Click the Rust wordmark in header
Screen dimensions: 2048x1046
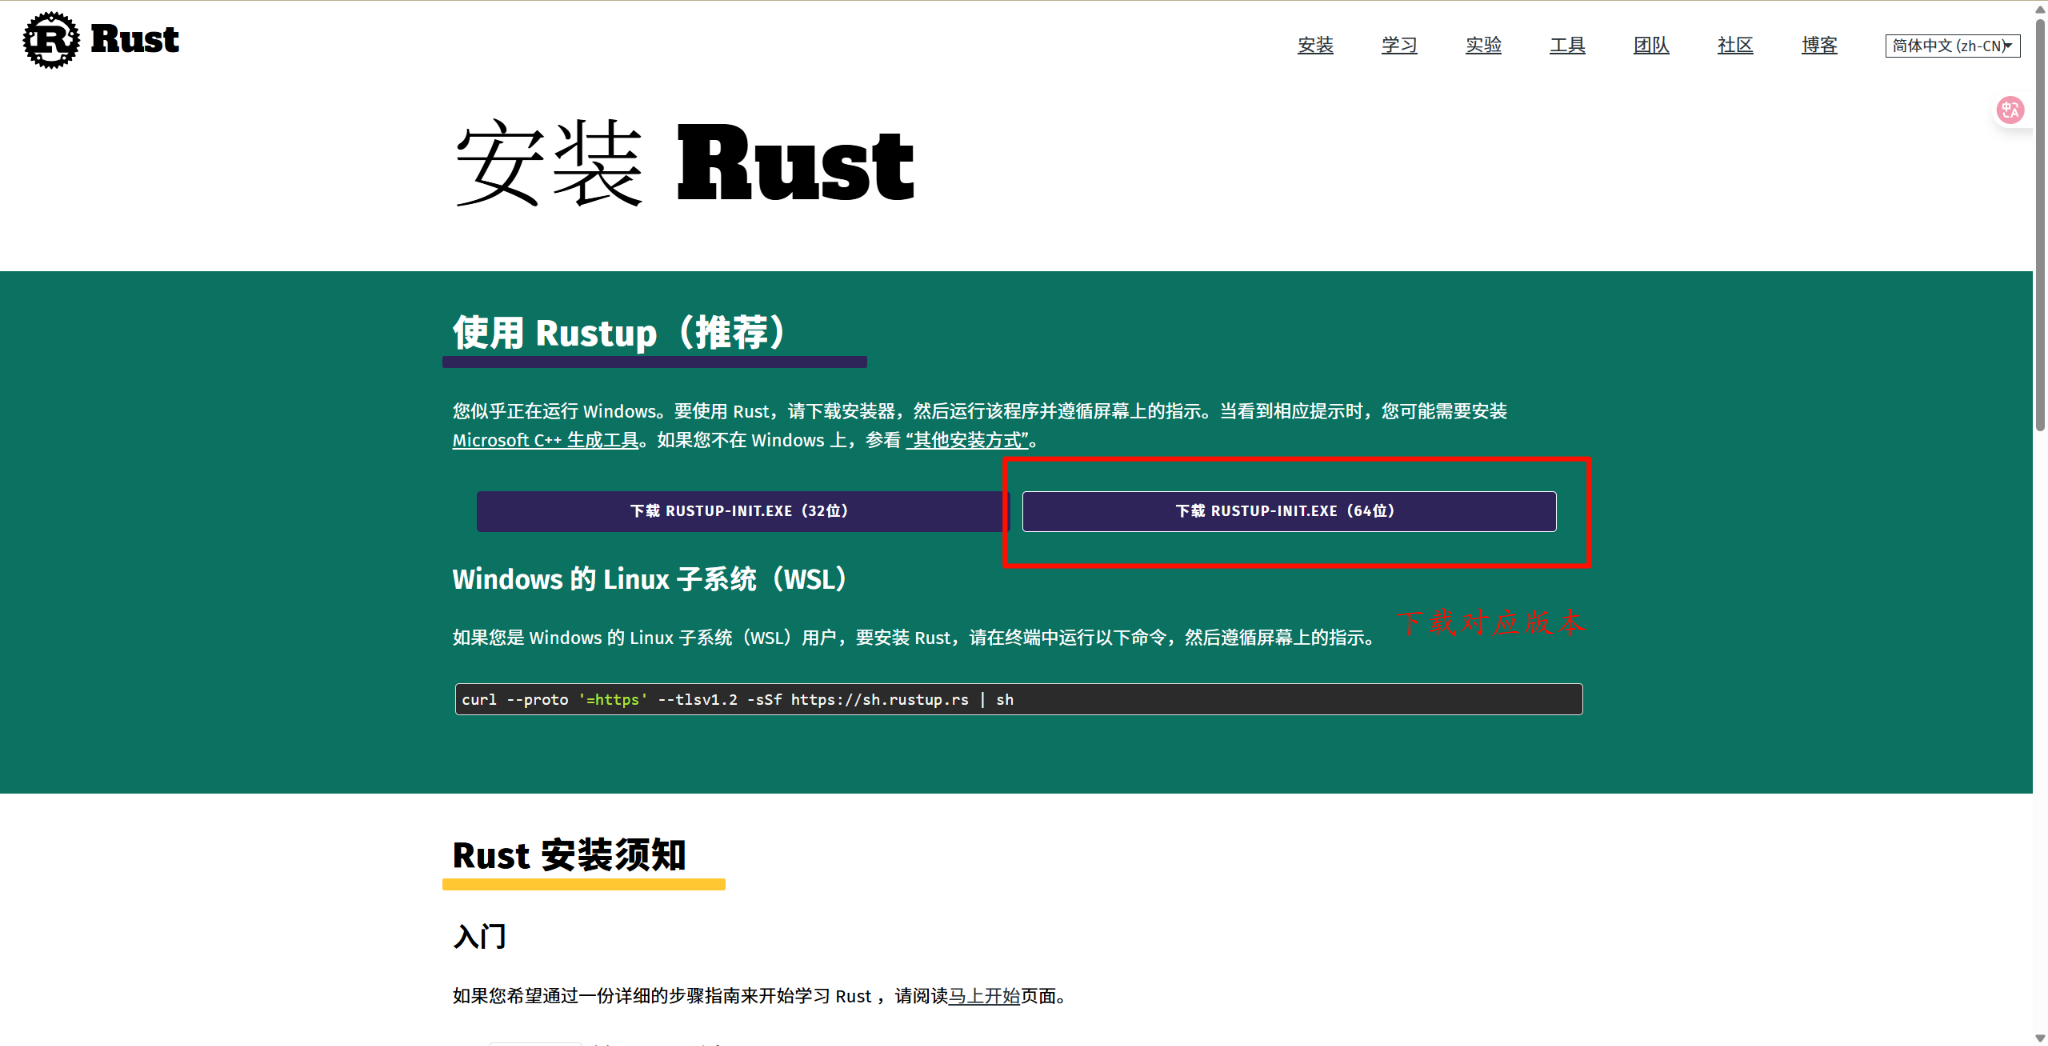(x=134, y=39)
